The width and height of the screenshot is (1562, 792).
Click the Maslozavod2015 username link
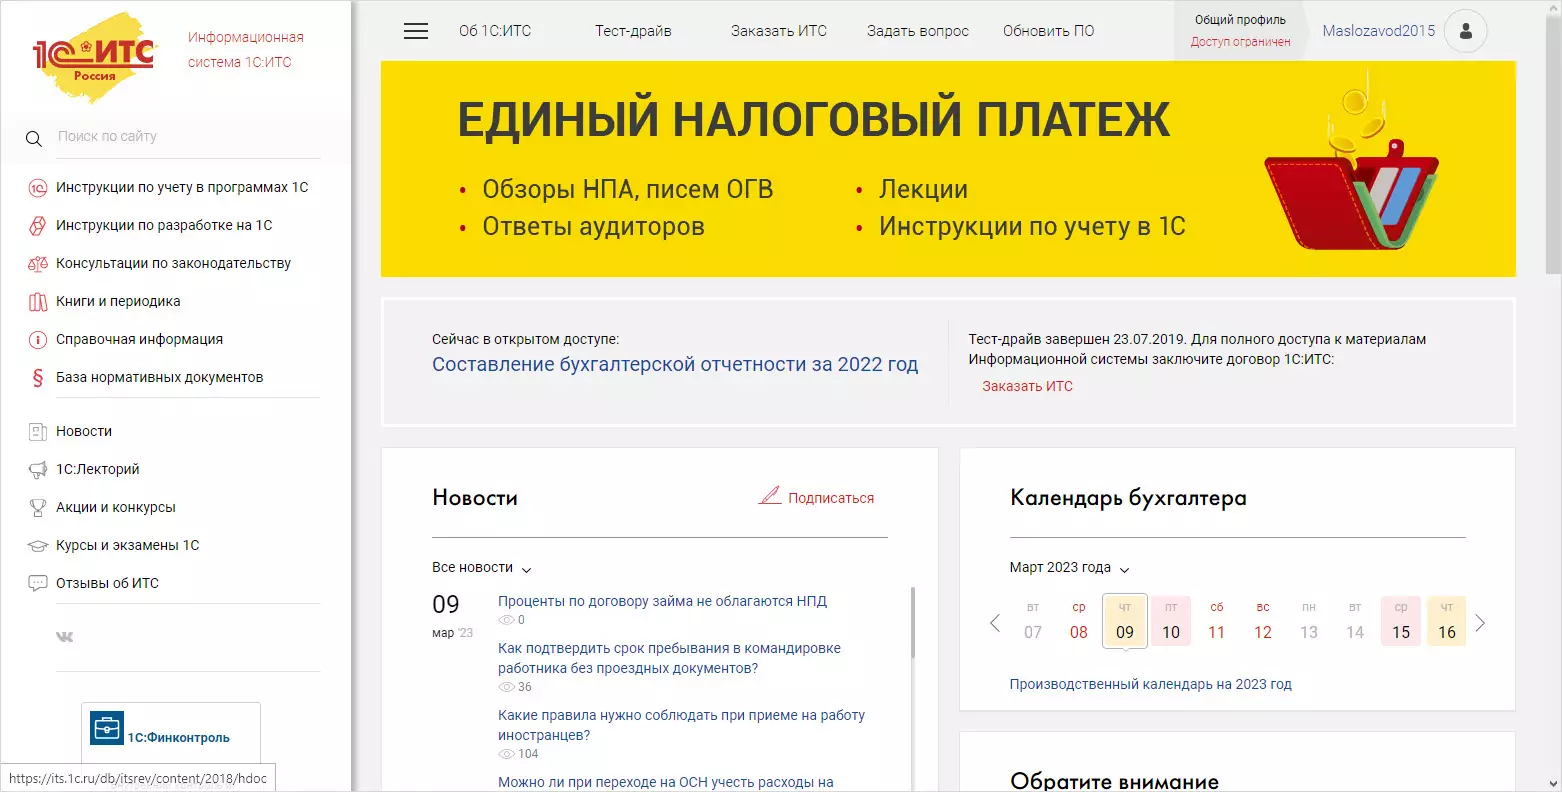[x=1379, y=31]
